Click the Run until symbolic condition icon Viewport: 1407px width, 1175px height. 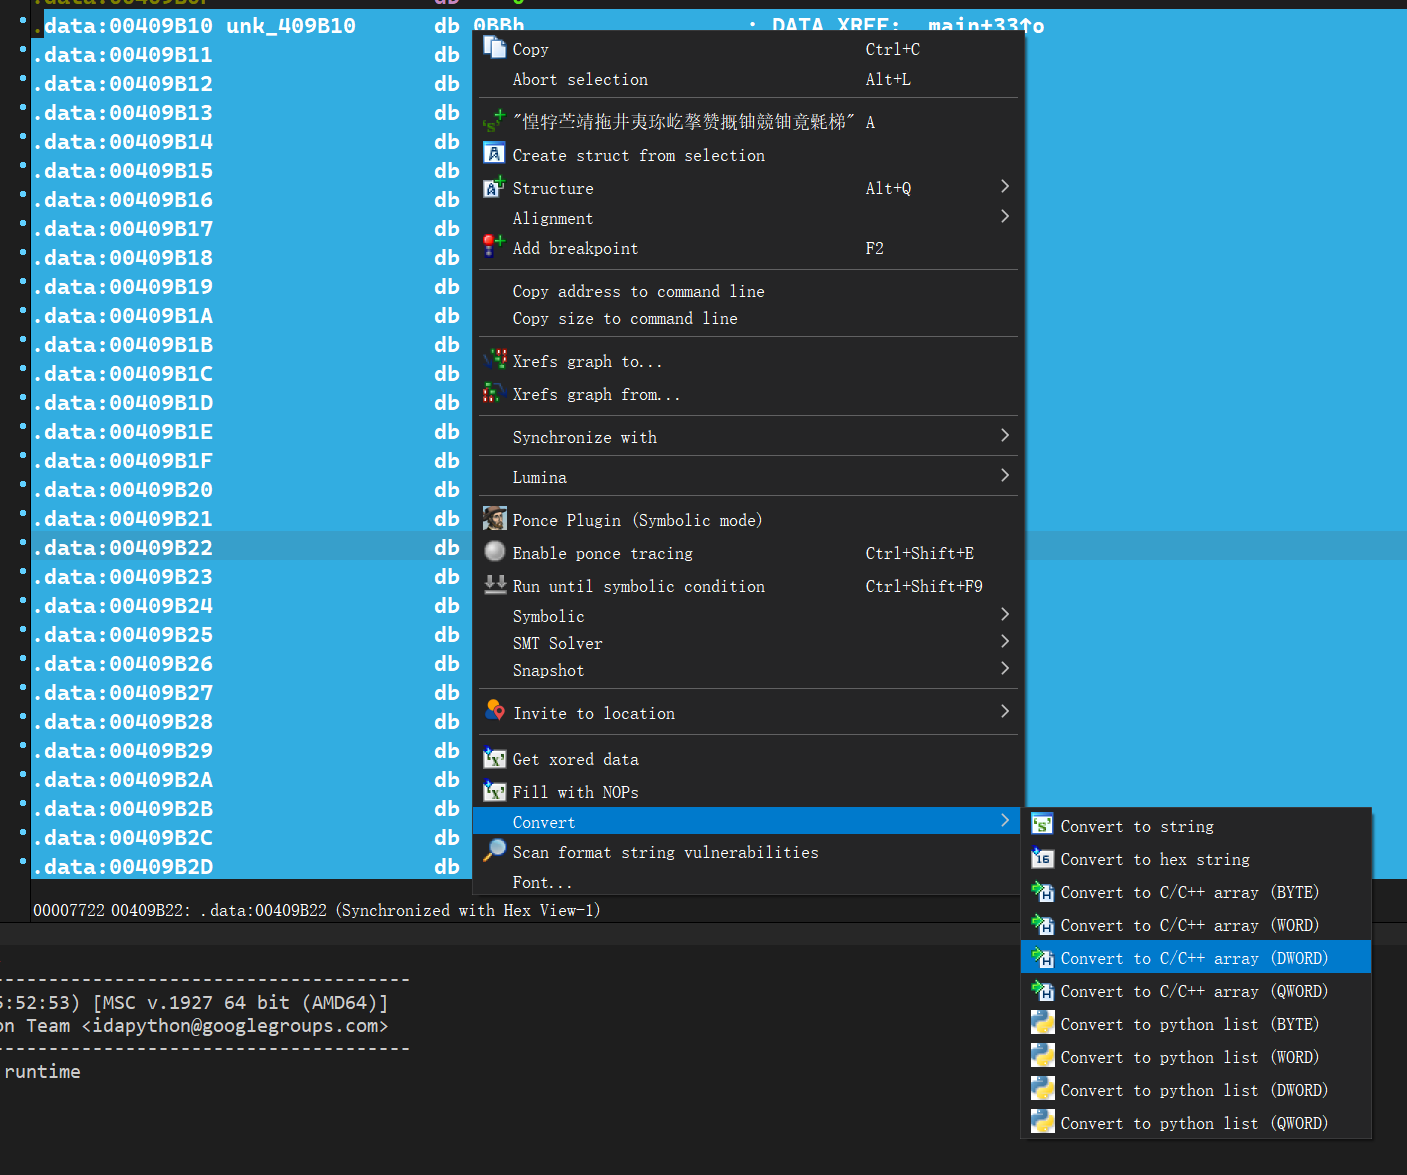coord(494,585)
